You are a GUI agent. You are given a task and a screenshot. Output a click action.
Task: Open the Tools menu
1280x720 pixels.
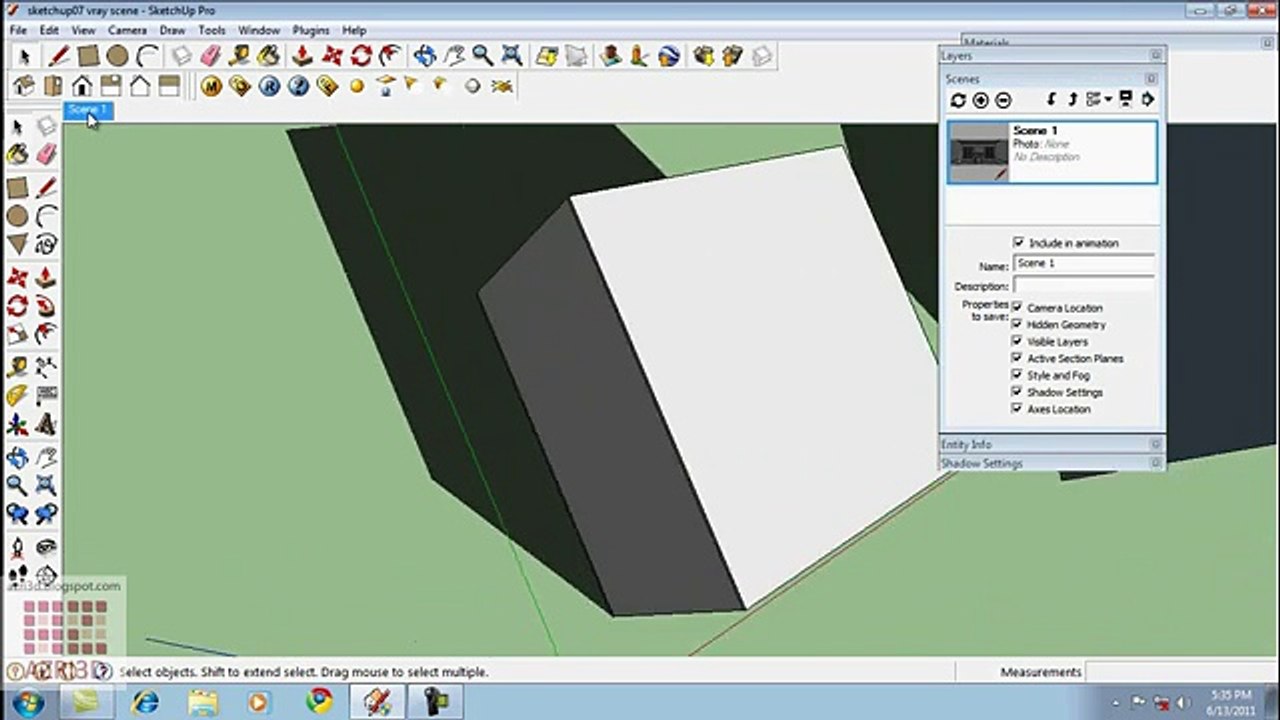click(211, 31)
